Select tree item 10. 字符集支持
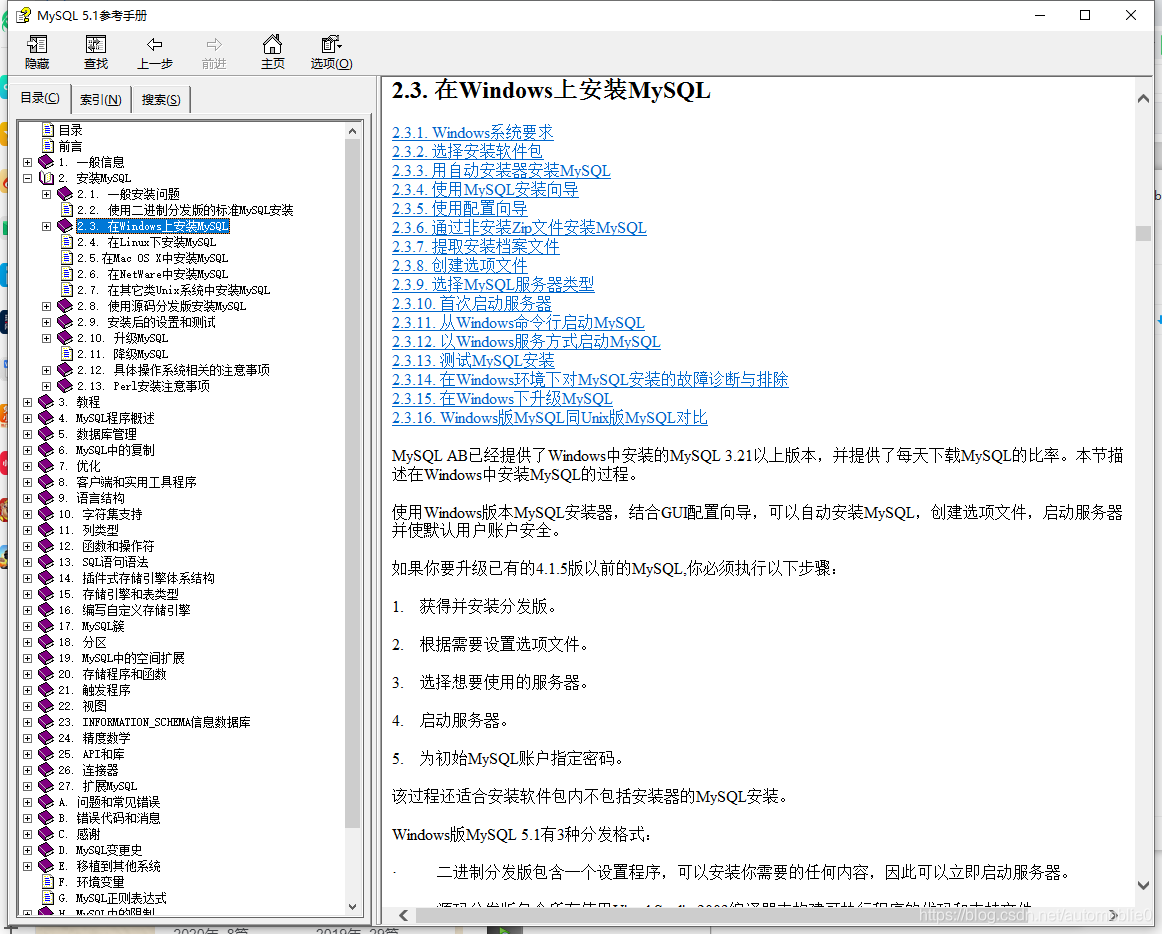This screenshot has height=934, width=1162. pos(100,514)
